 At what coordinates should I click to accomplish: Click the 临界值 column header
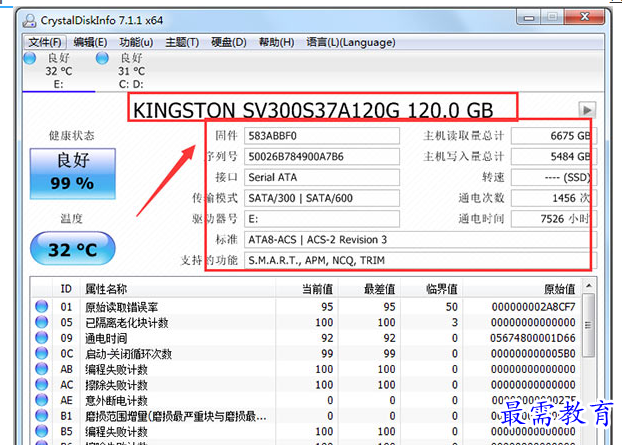pos(432,289)
